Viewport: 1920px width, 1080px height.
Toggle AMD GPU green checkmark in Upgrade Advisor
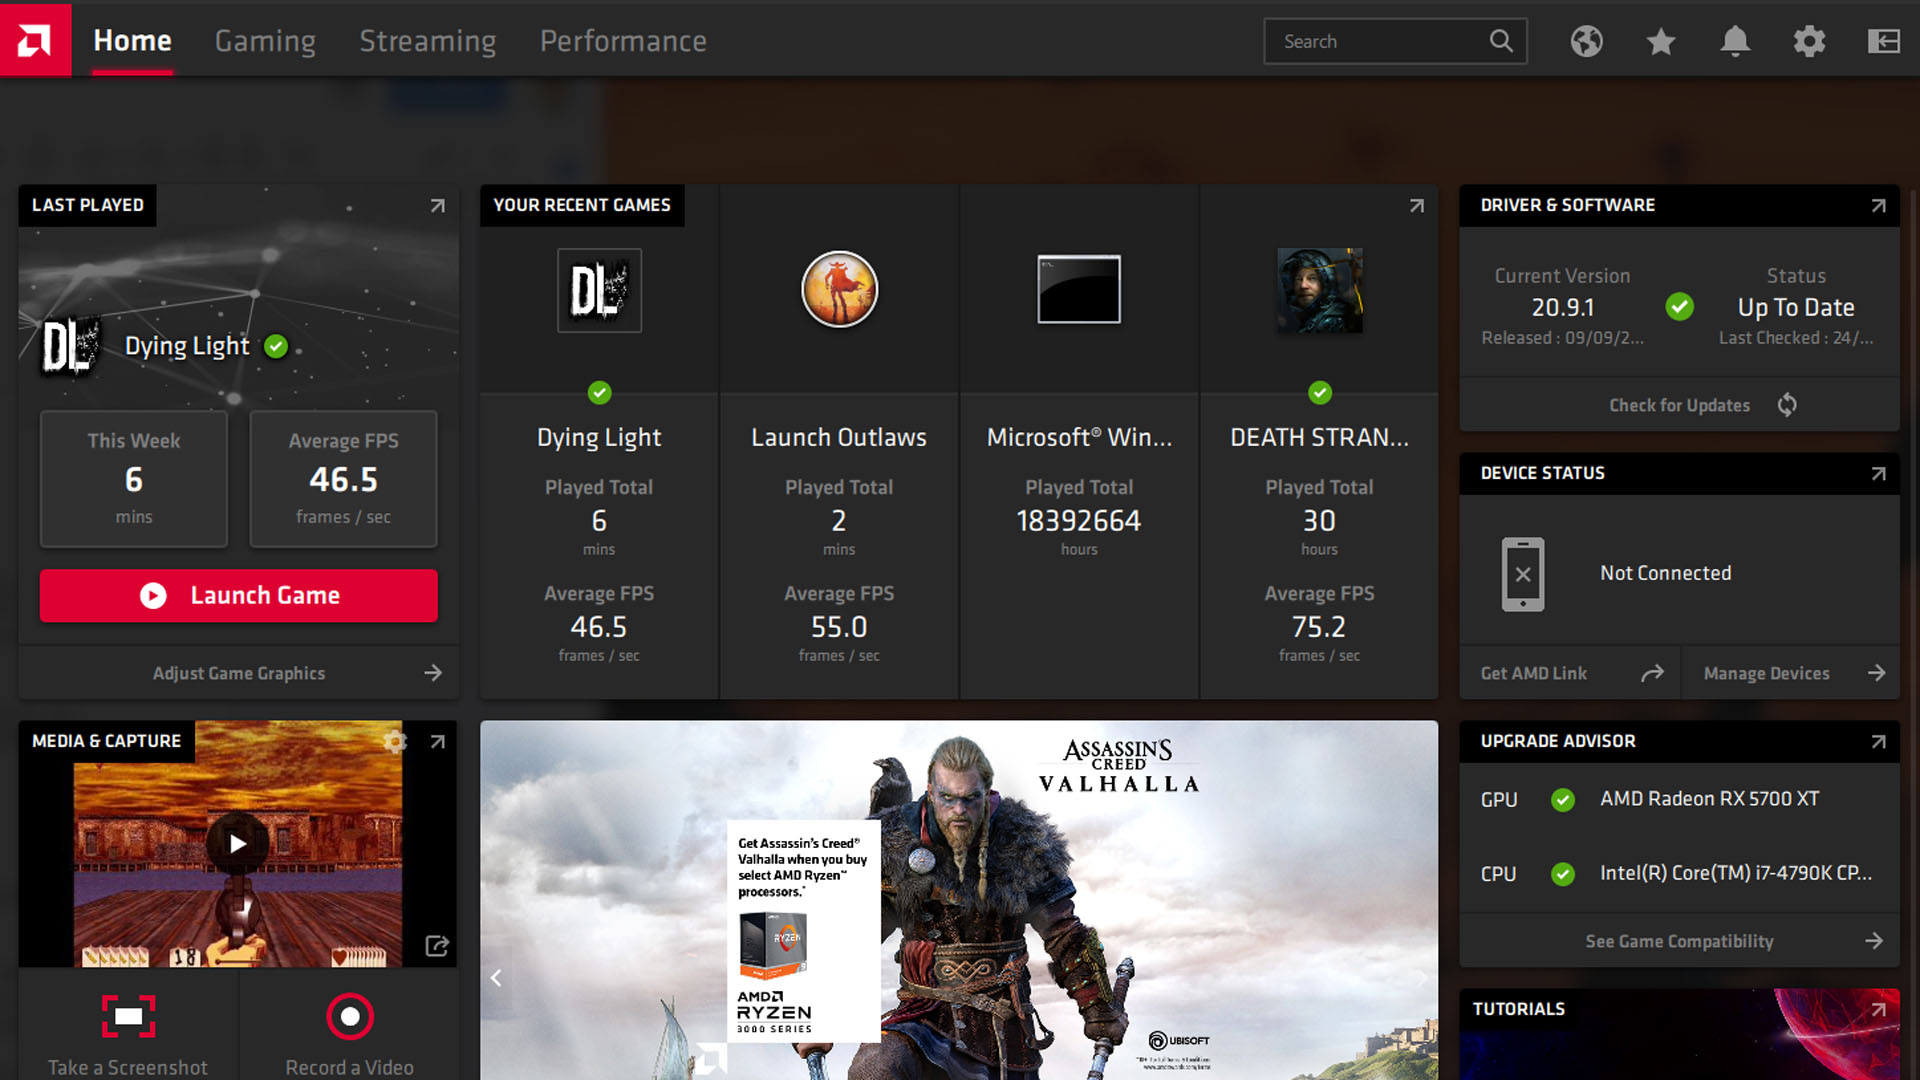pyautogui.click(x=1561, y=798)
